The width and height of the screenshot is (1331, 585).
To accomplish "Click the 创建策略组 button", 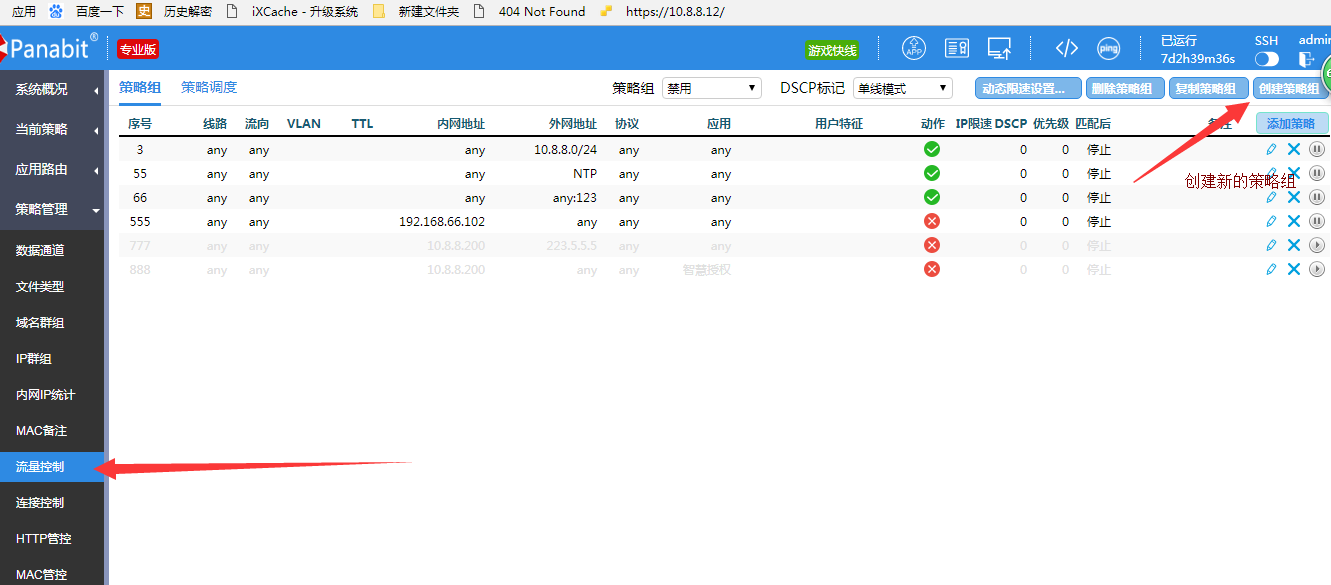I will coord(1288,88).
